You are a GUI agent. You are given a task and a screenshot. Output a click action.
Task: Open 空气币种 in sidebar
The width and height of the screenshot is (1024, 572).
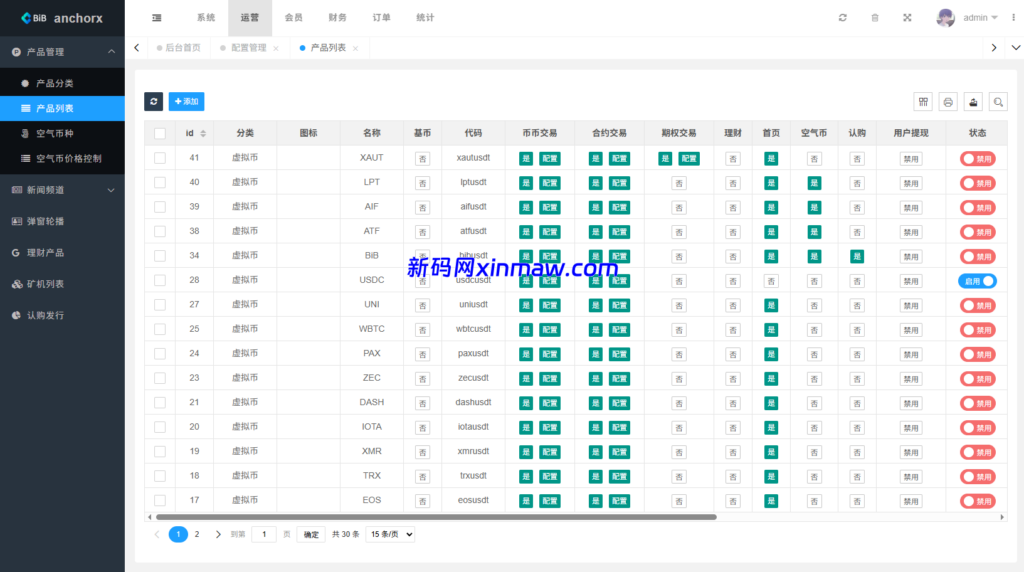point(62,133)
